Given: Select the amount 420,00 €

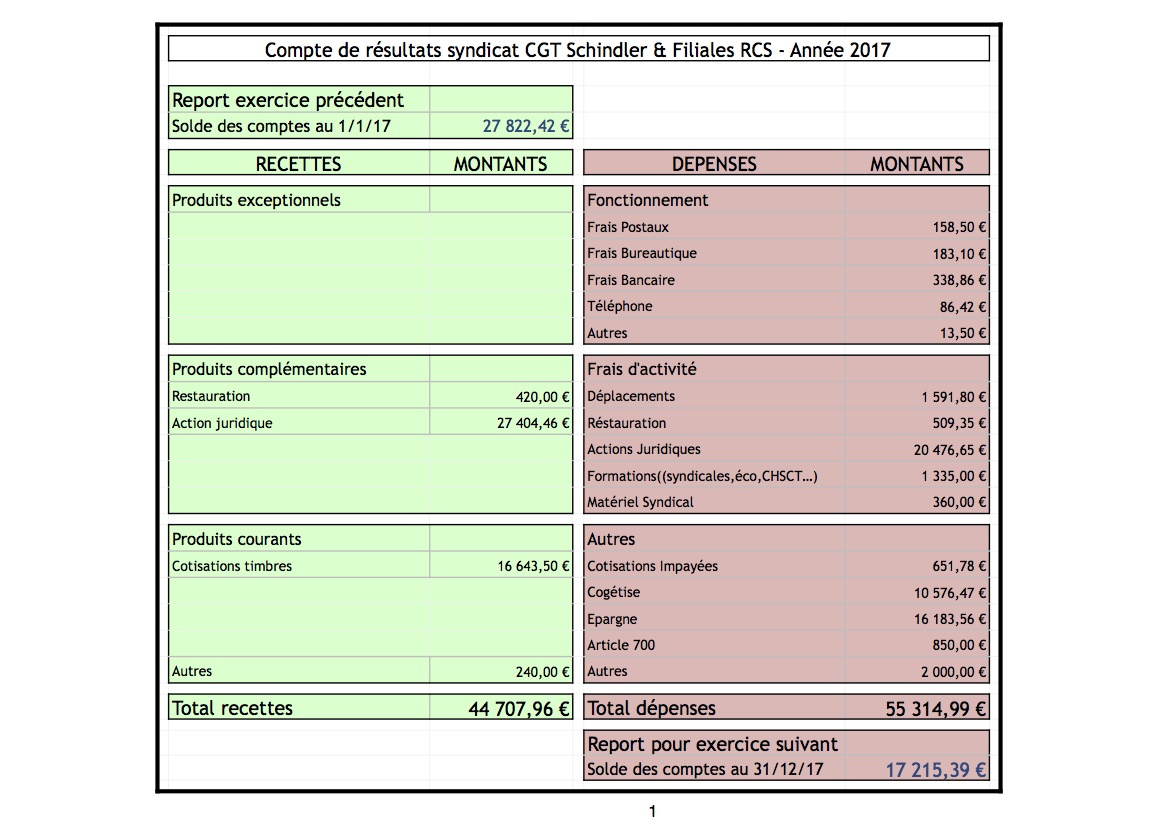Looking at the screenshot, I should click(x=542, y=397).
